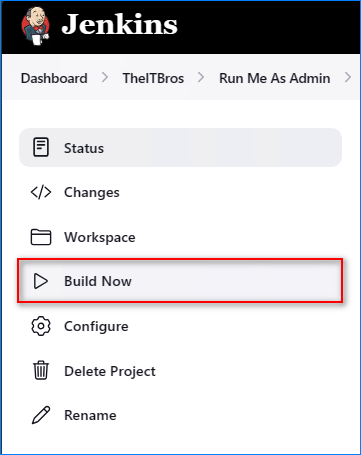Click the Status document icon
361x455 pixels.
click(41, 147)
